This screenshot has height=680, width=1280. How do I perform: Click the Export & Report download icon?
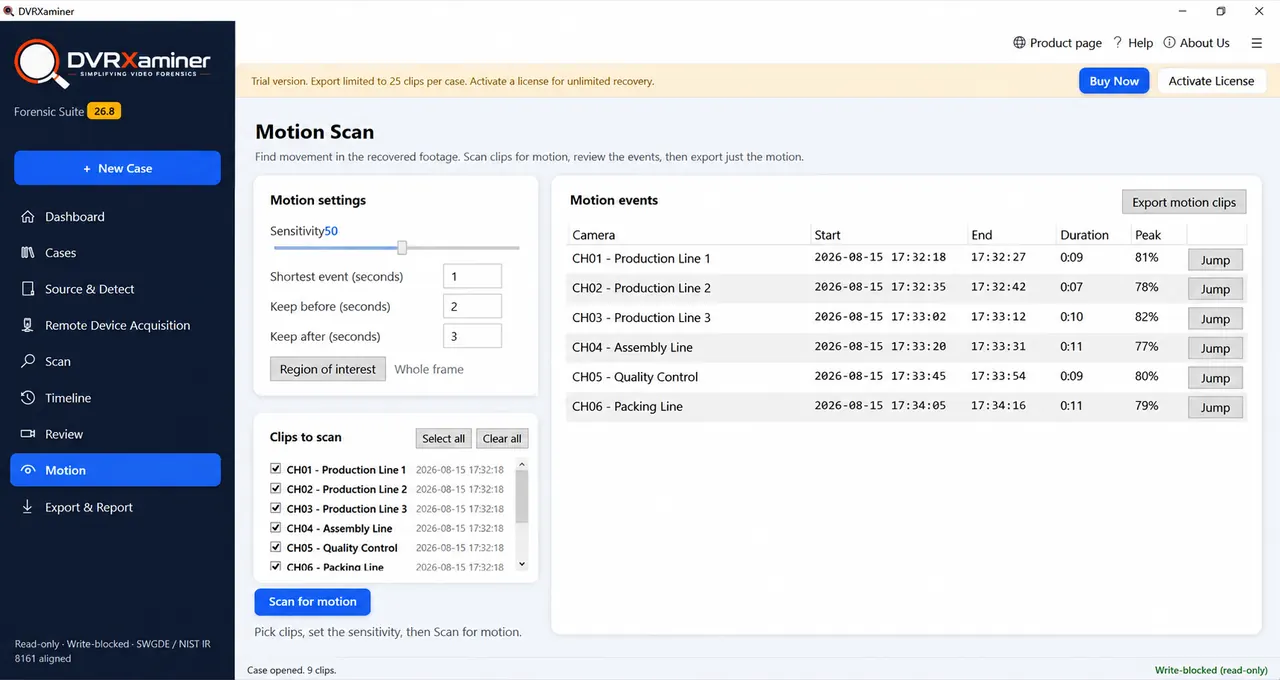(x=28, y=507)
